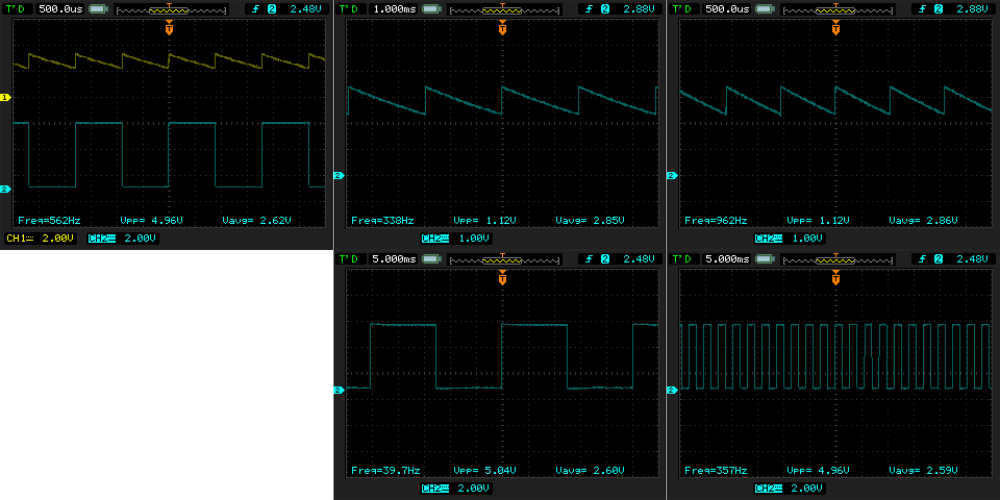Click the orange T trigger marker in the Freq=962Hz capture
The image size is (1000, 500).
pyautogui.click(x=836, y=28)
